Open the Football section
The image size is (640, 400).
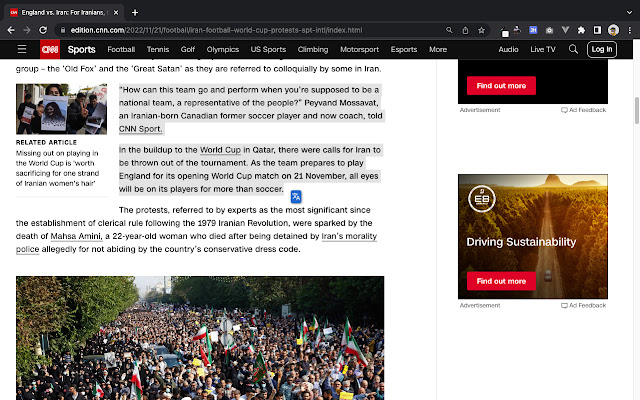click(121, 49)
